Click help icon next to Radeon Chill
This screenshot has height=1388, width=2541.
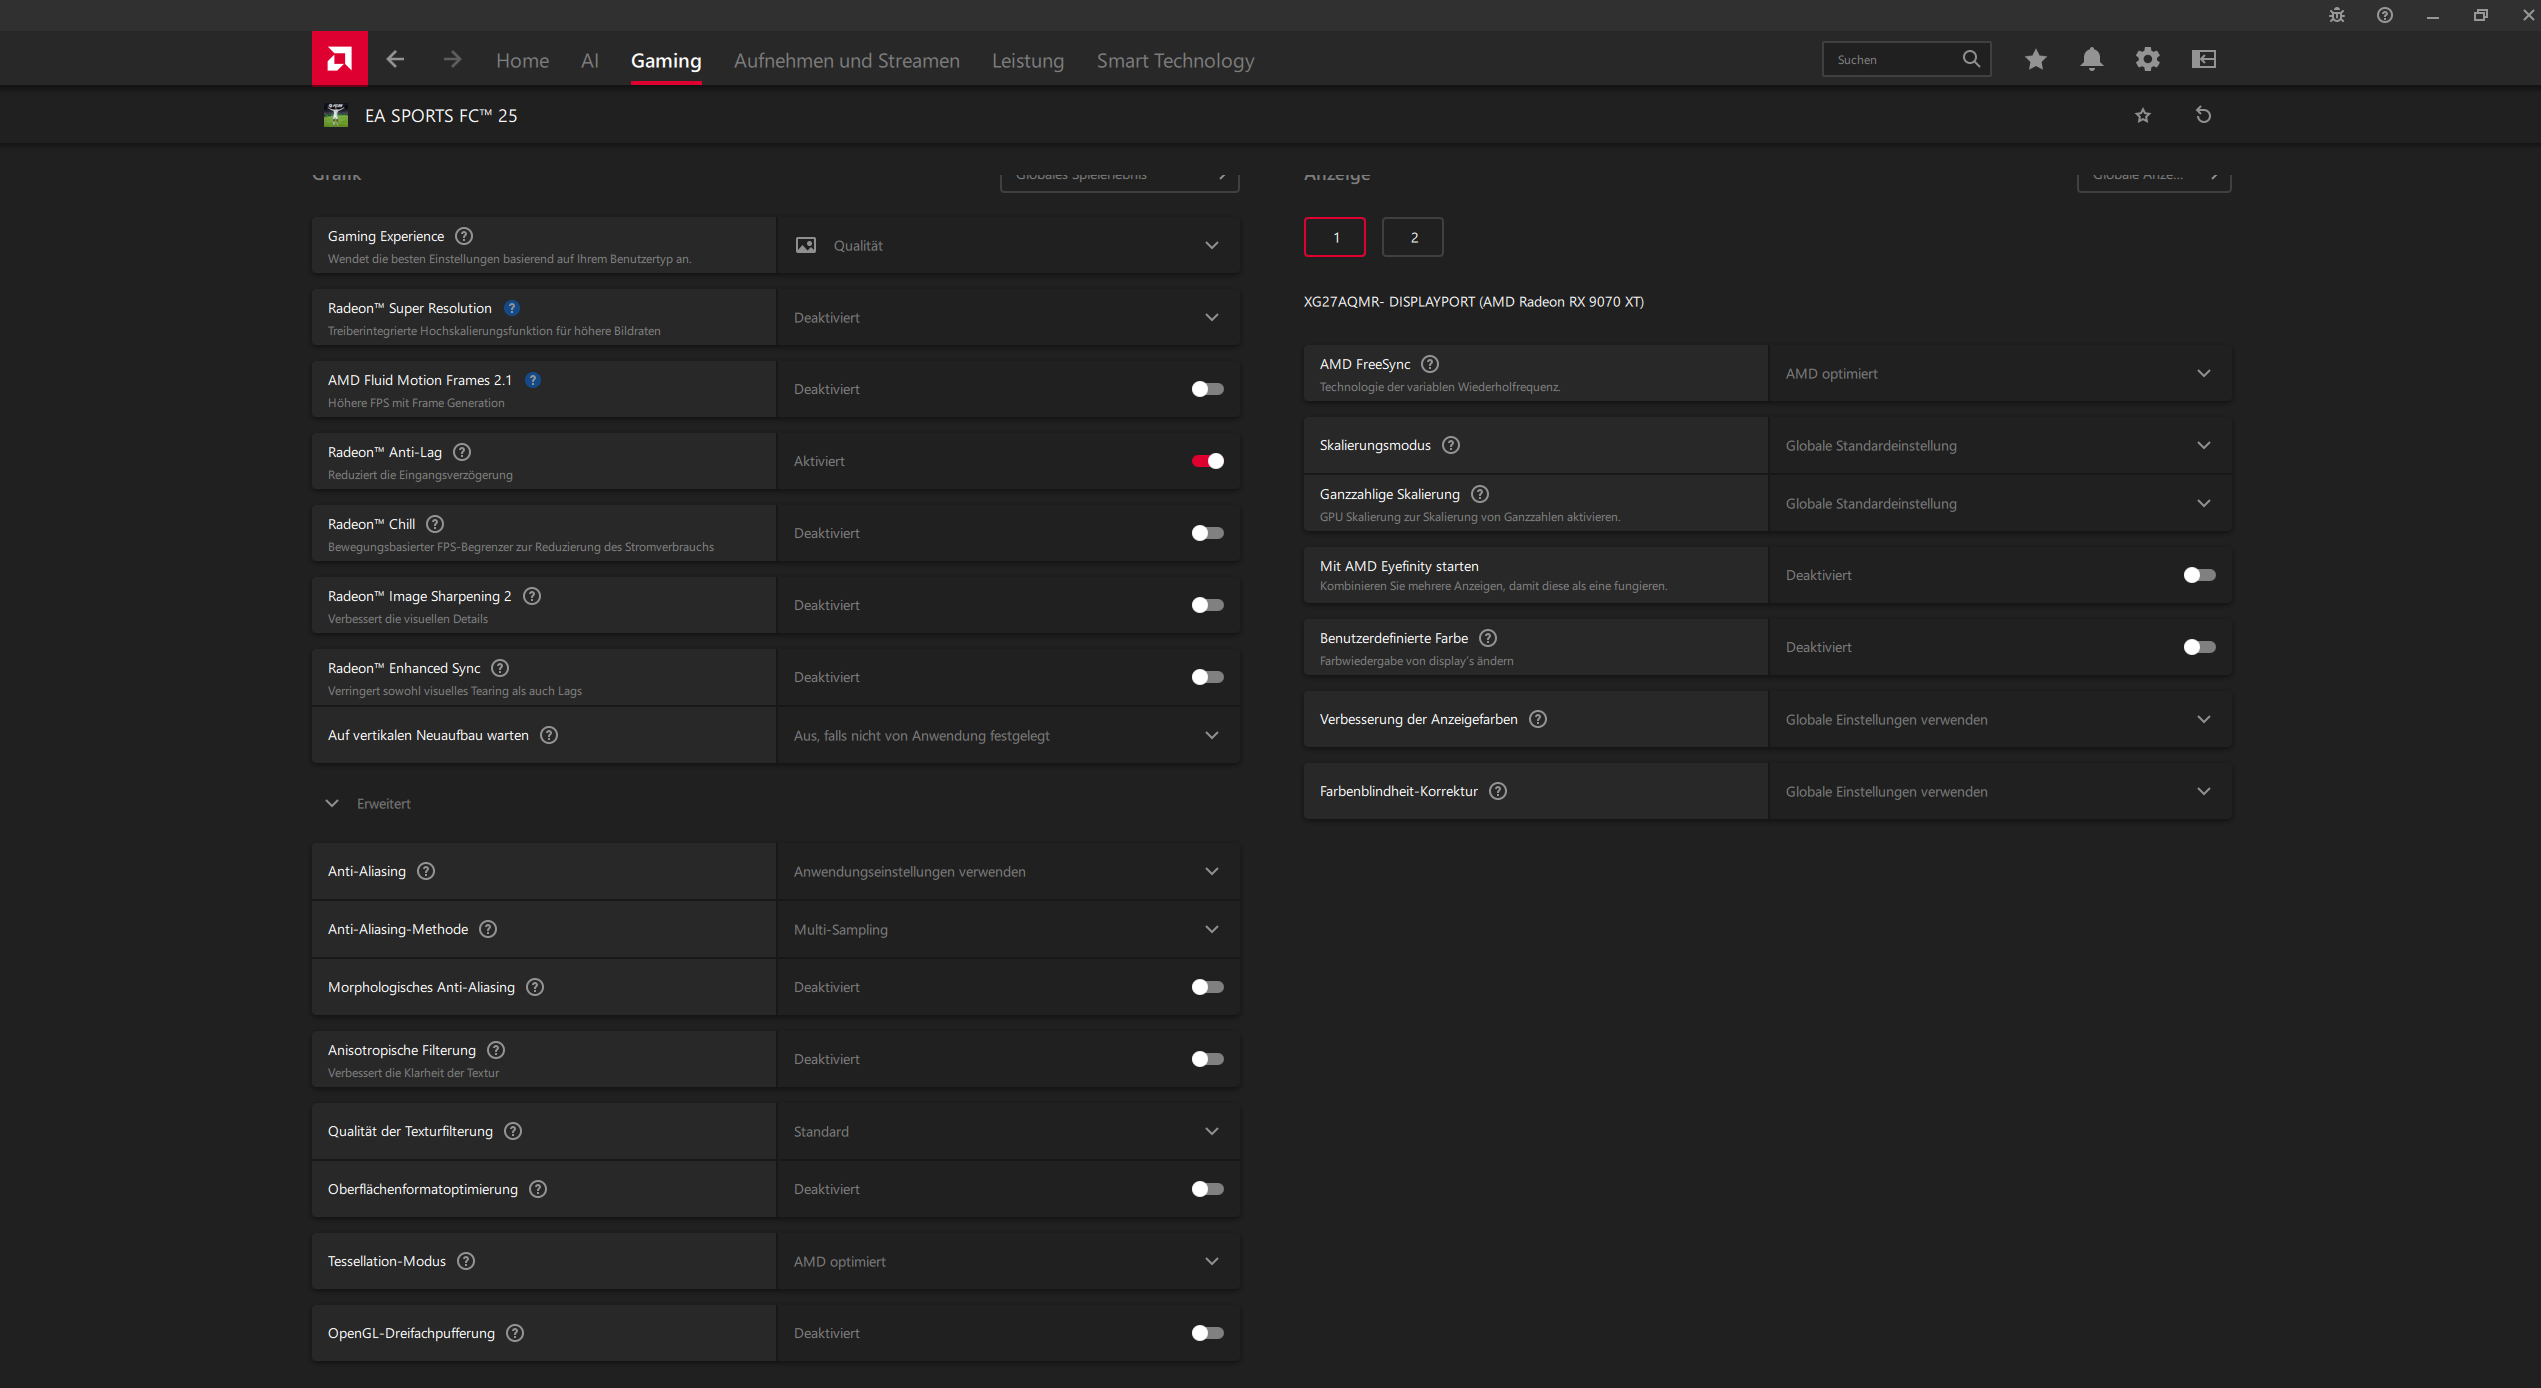(435, 524)
